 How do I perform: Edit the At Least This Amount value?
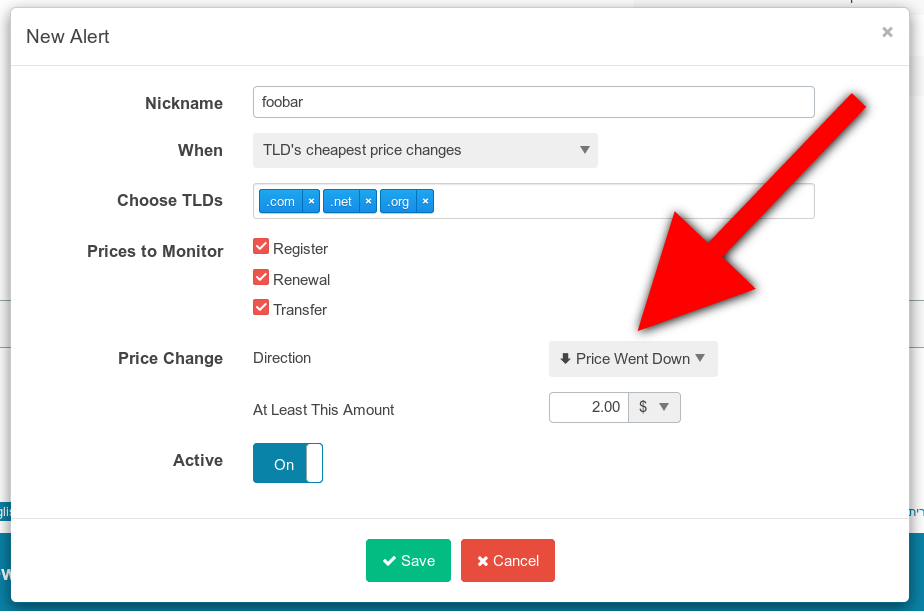590,407
